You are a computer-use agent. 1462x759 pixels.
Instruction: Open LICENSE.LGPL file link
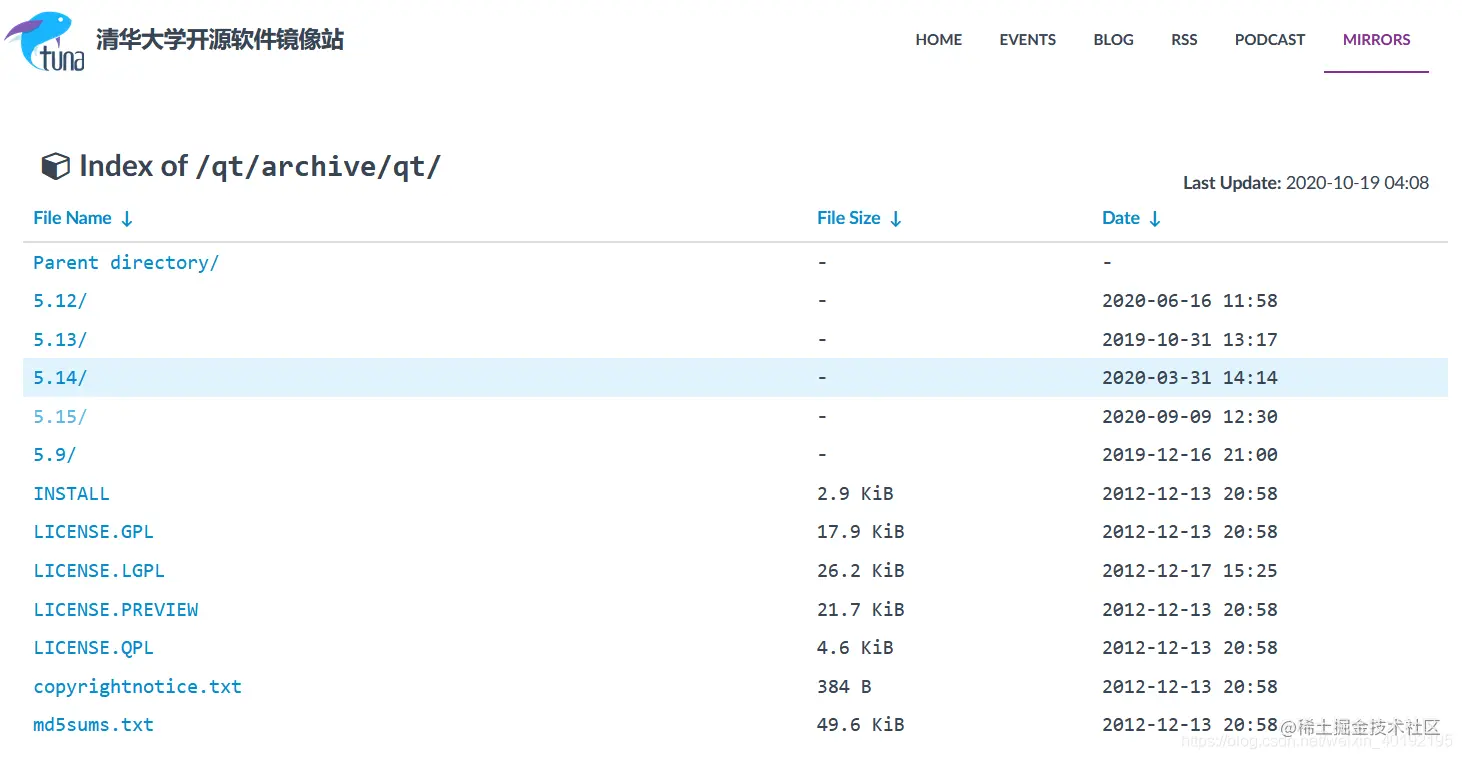99,571
